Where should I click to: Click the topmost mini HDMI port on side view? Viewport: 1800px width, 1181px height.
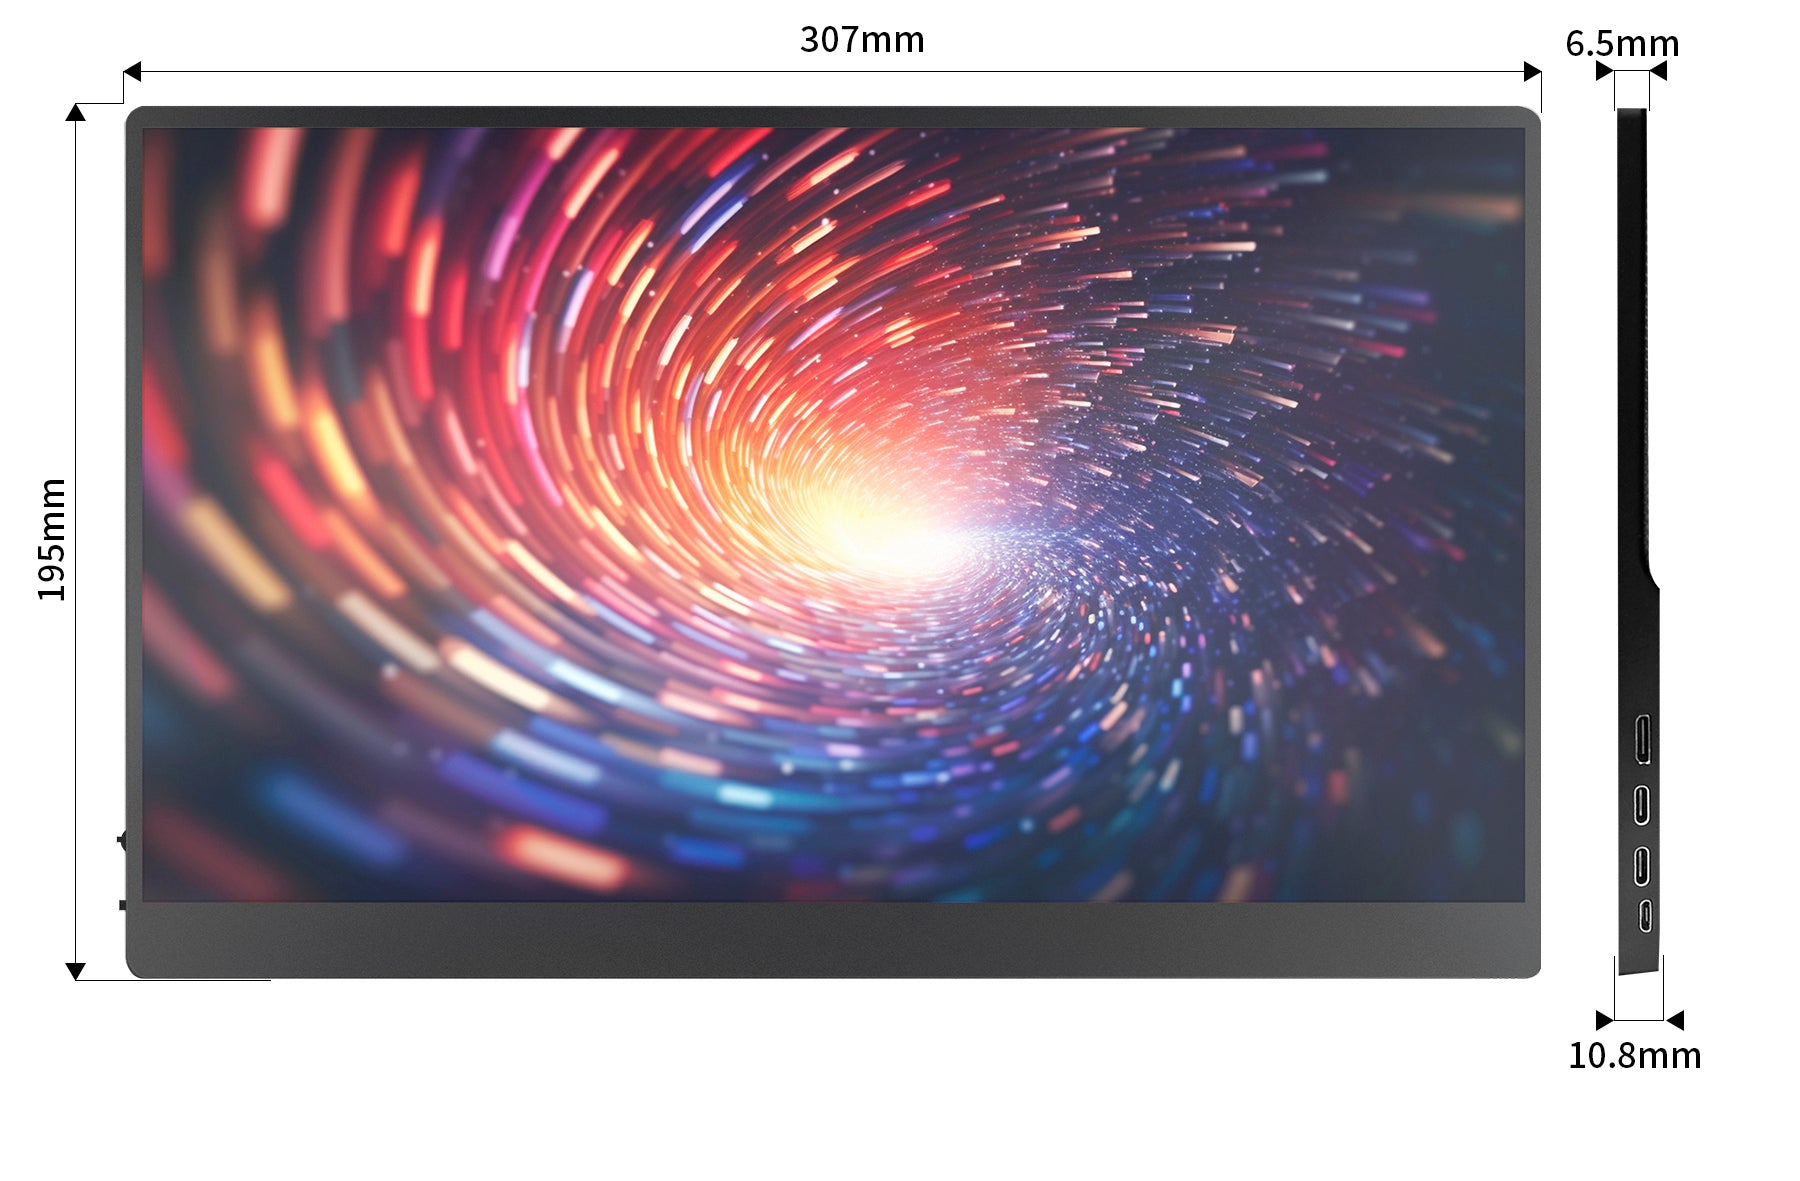coord(1642,738)
